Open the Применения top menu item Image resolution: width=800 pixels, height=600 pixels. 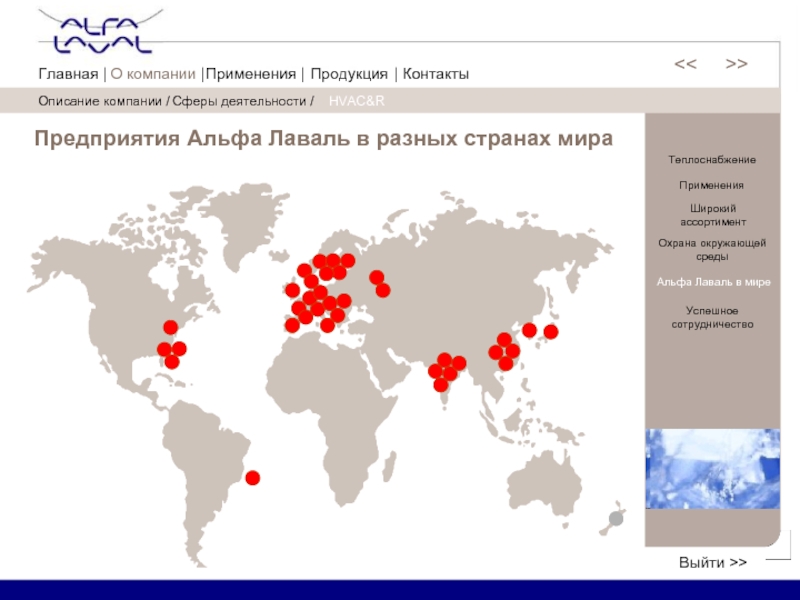tap(251, 74)
